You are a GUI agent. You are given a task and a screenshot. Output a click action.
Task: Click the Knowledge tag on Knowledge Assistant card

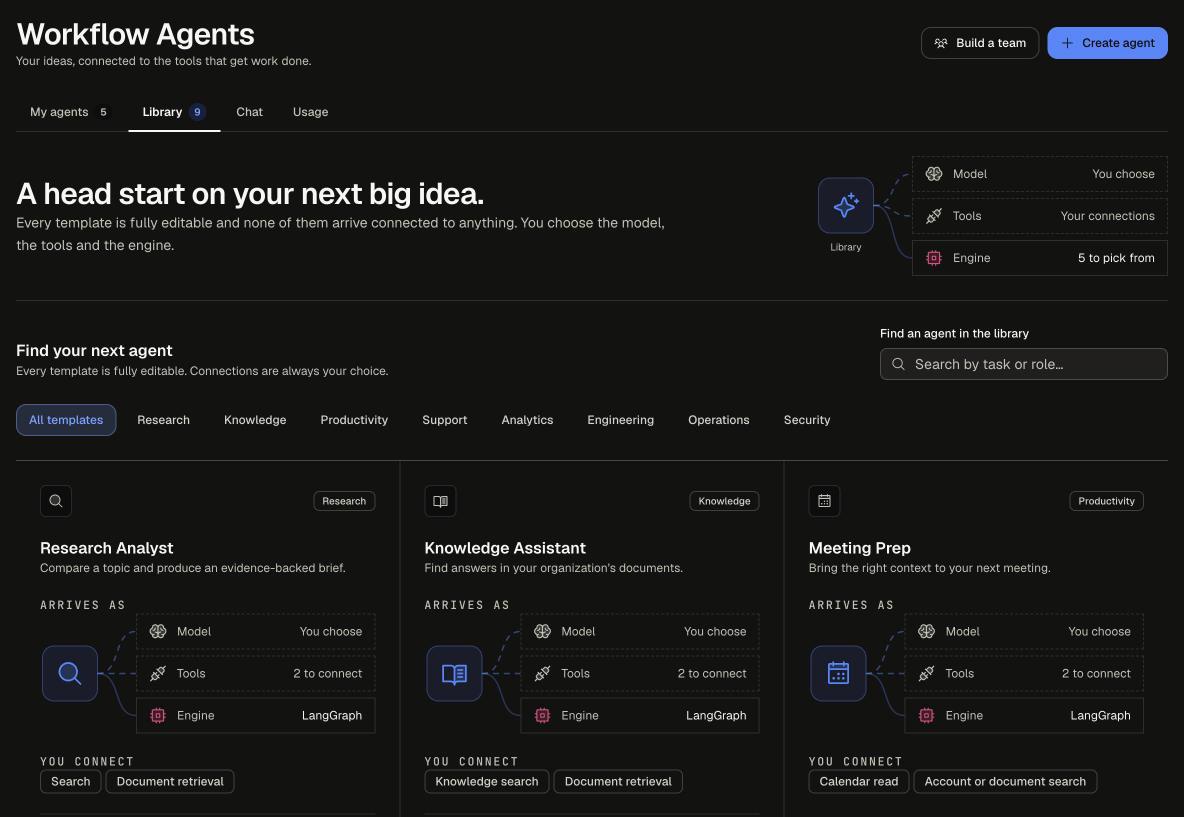pos(724,501)
